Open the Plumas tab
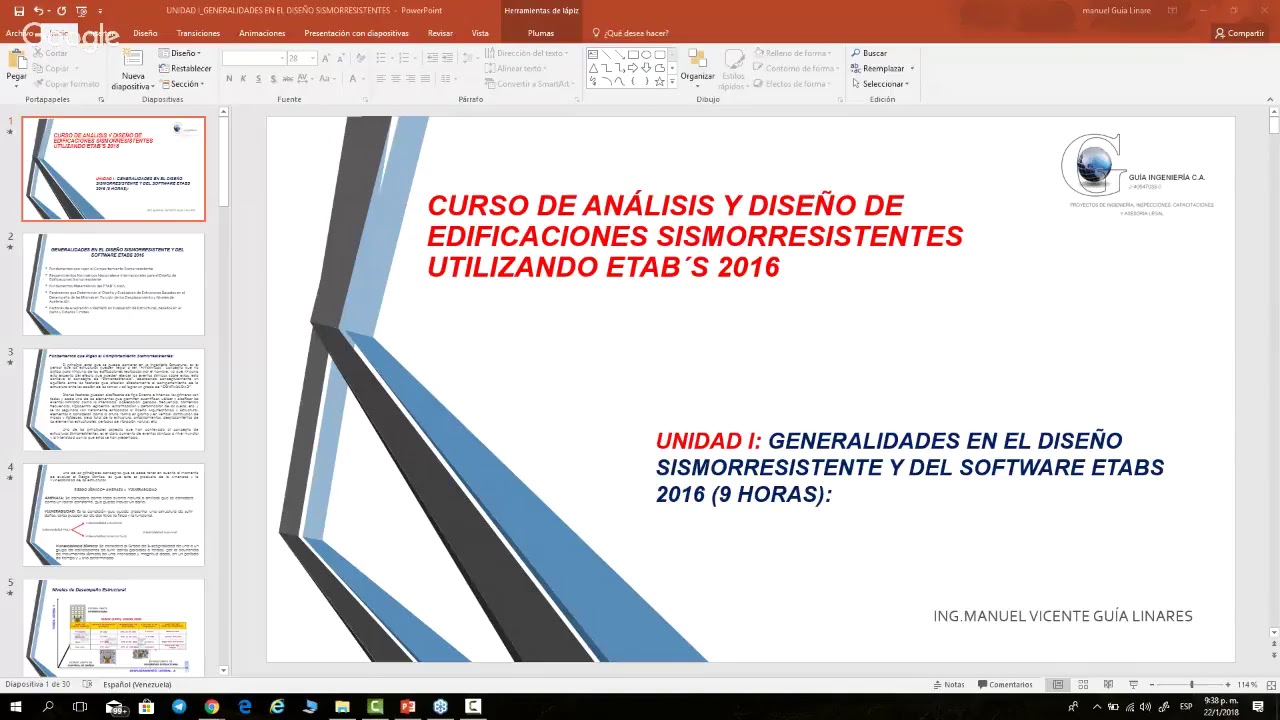This screenshot has height=720, width=1280. pyautogui.click(x=540, y=33)
